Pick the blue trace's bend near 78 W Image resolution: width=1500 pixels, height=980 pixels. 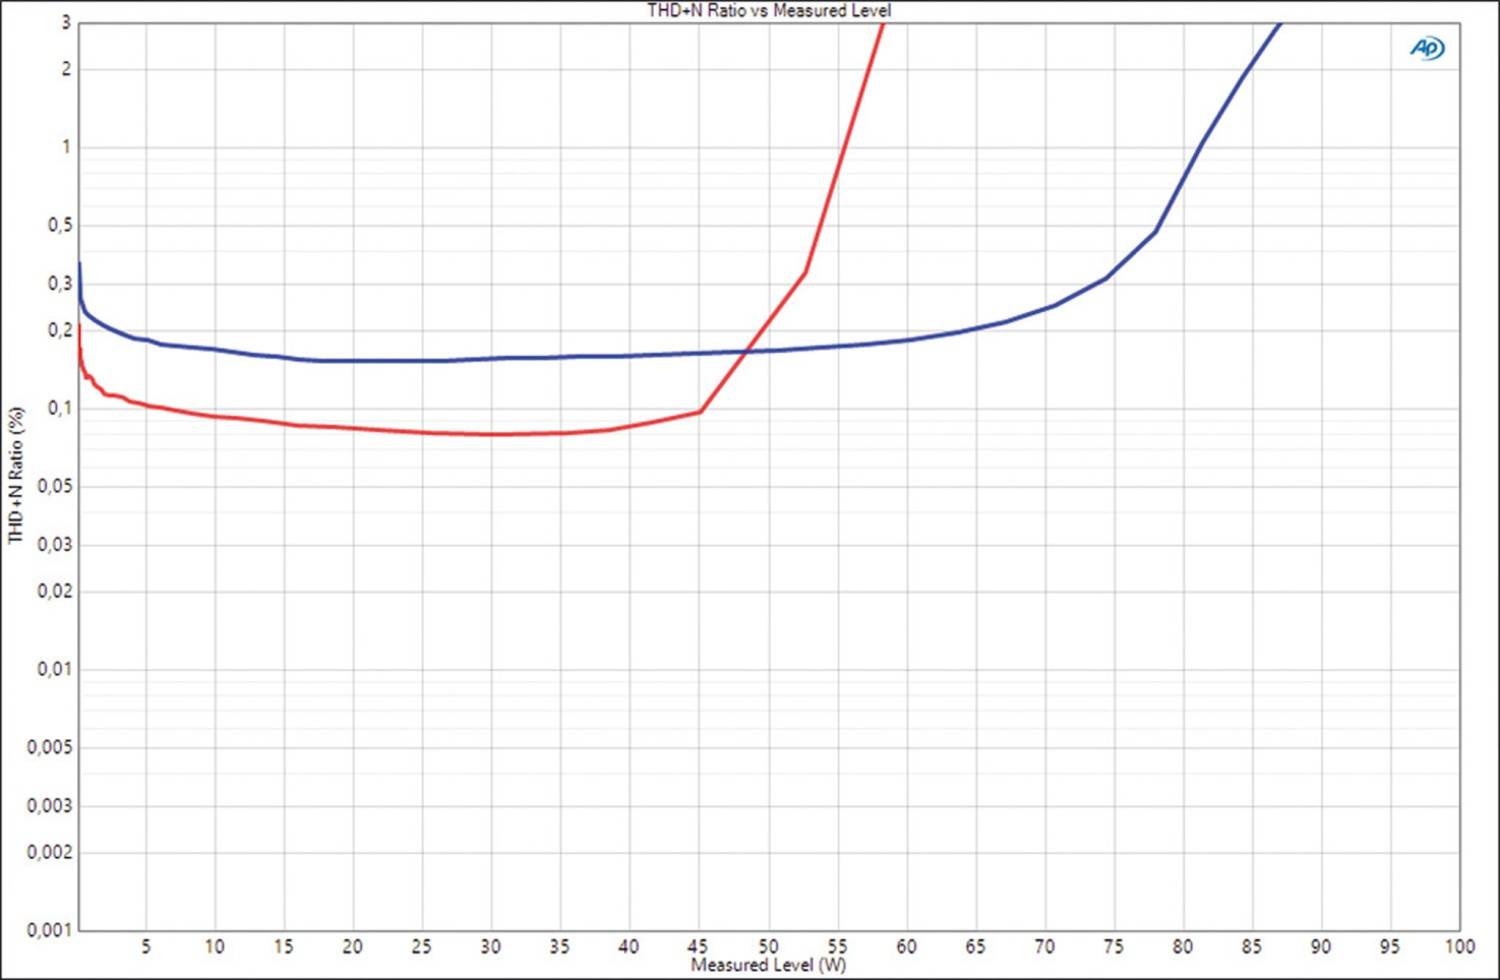(x=1156, y=232)
